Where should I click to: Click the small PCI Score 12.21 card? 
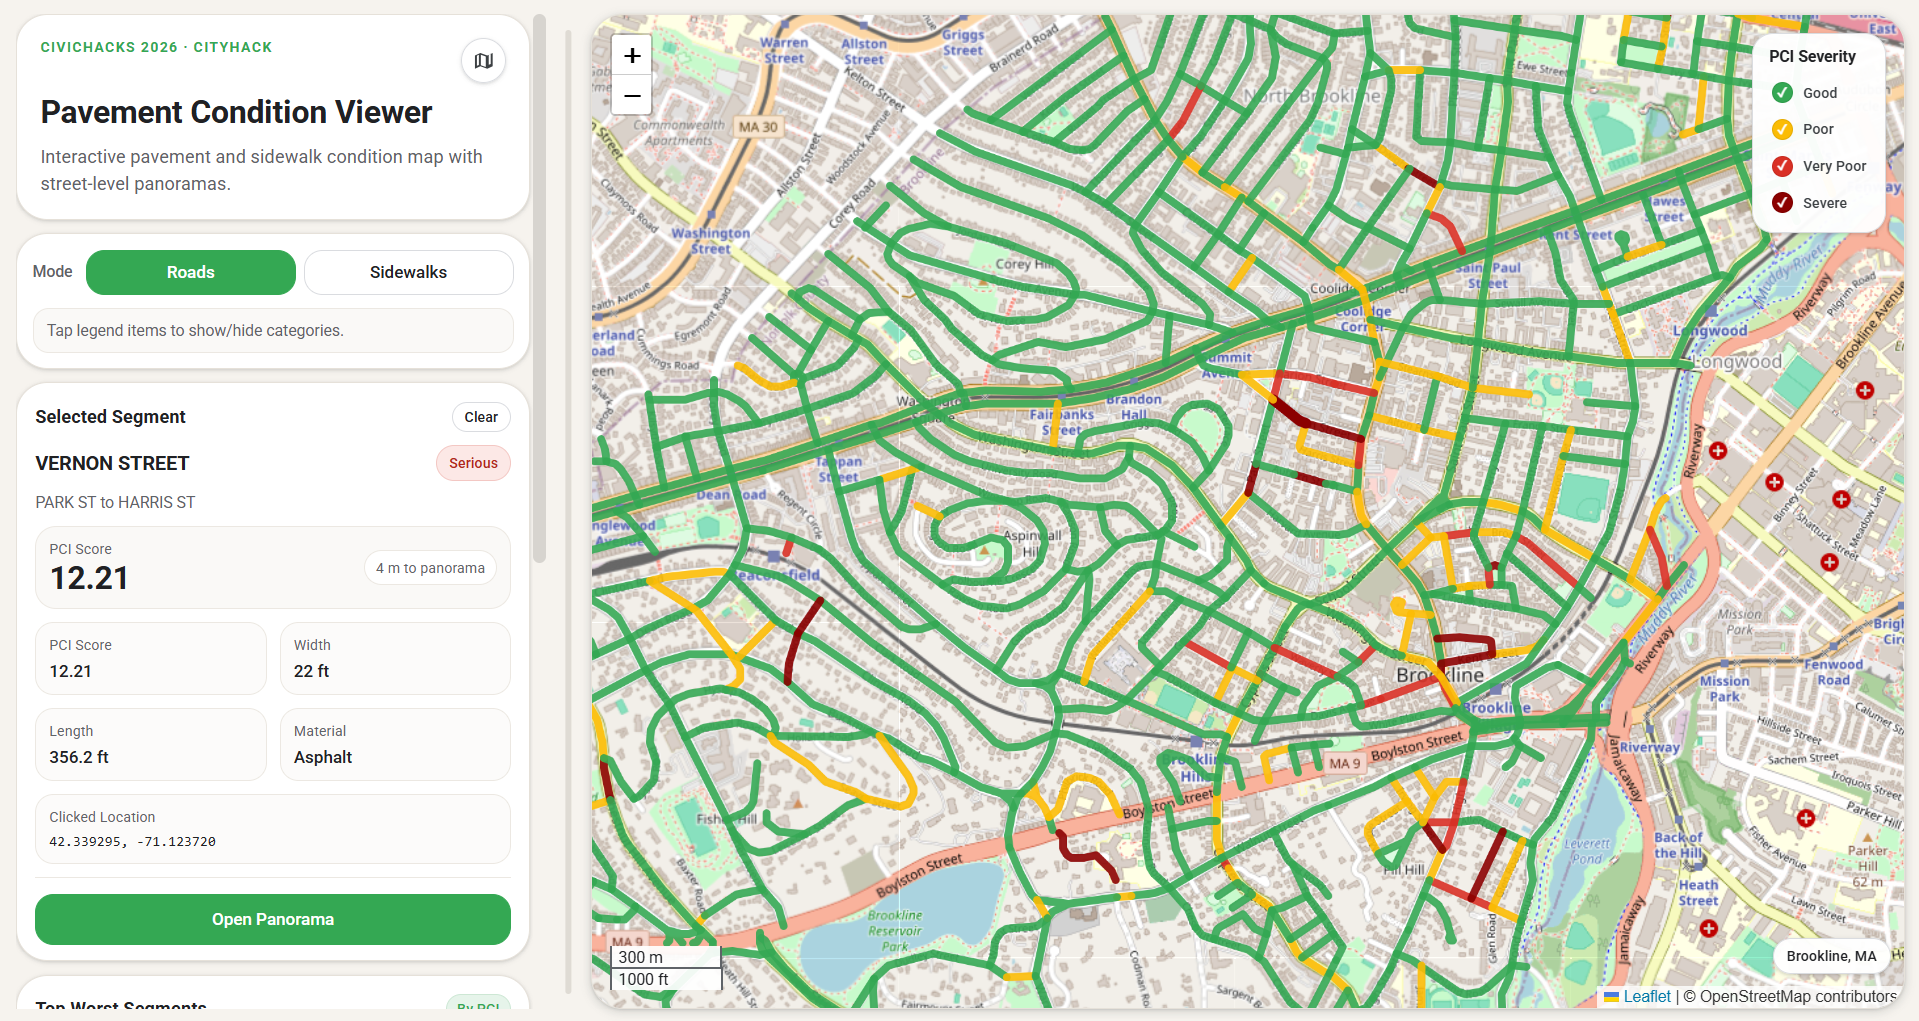[151, 659]
